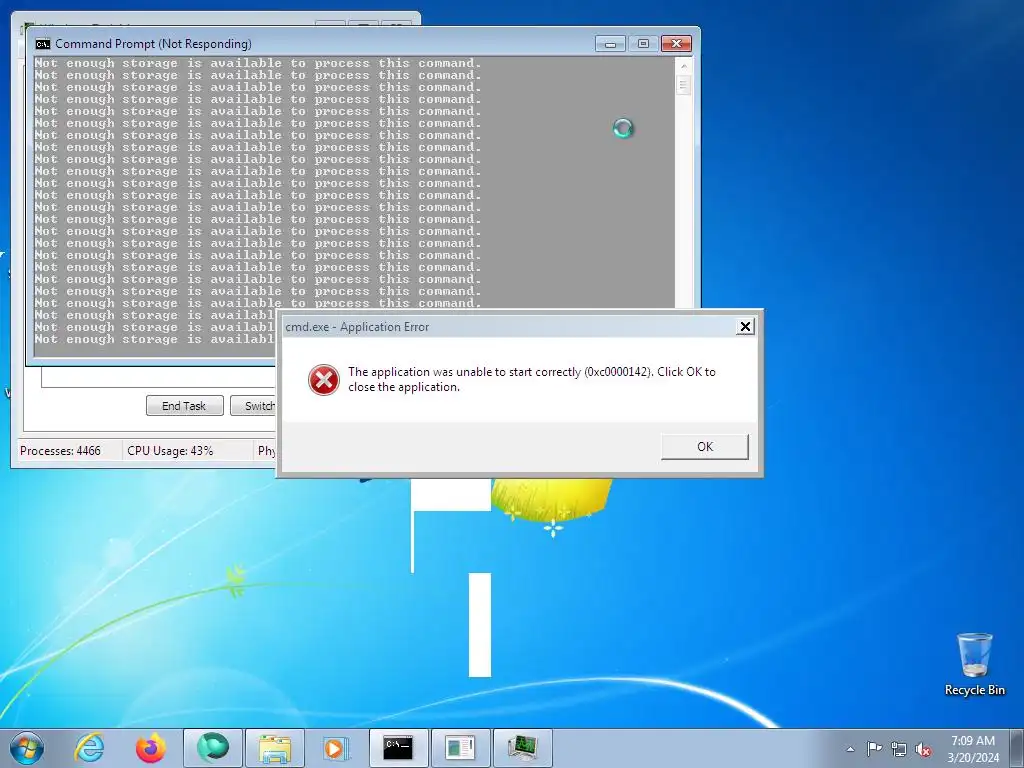Click OK in the Application Error dialog

[x=705, y=447]
